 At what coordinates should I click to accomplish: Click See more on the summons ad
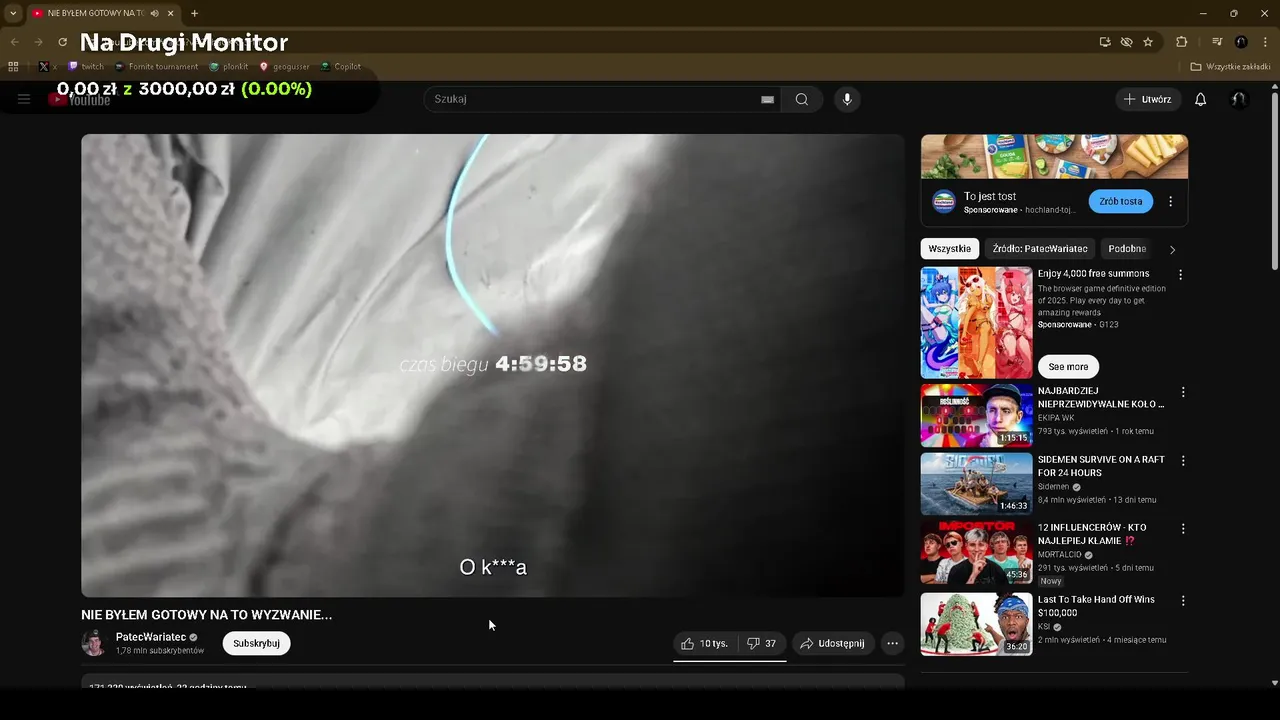pos(1068,366)
